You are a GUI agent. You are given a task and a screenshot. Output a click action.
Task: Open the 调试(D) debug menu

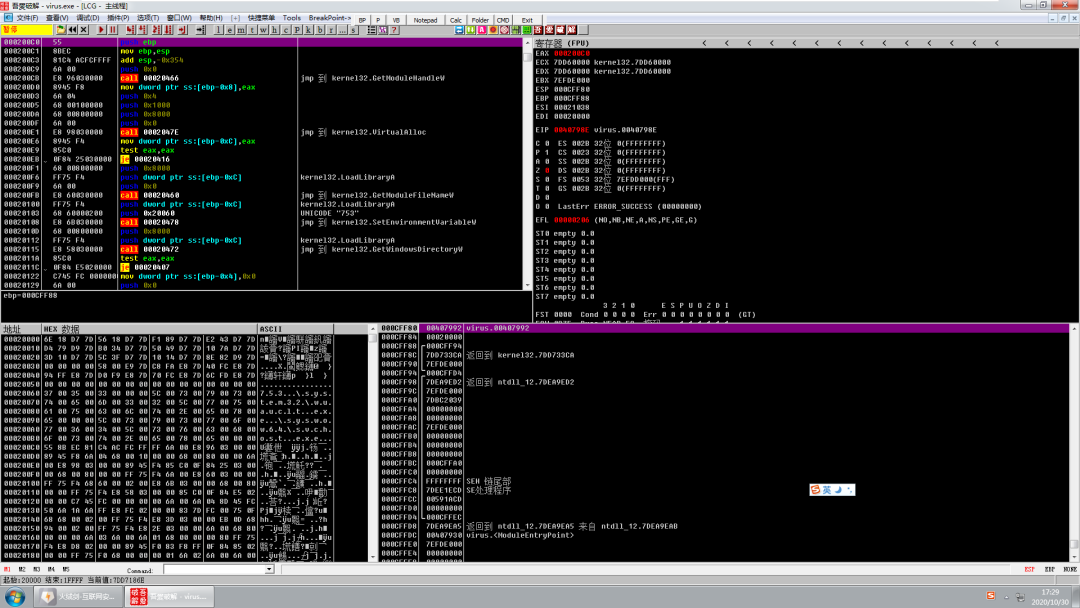(87, 18)
